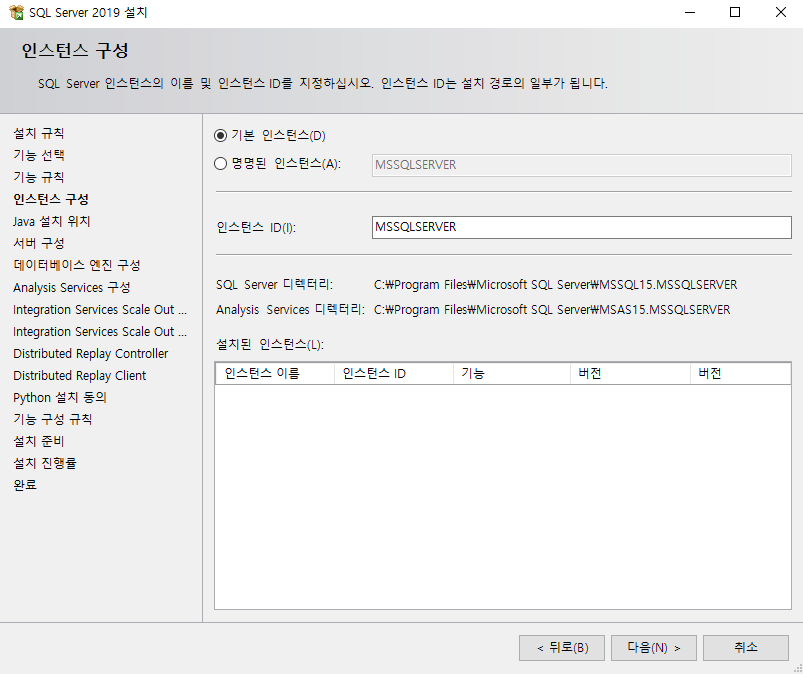Click the SQL Server directory path MSSQL15.MSSQLSERVER

[x=556, y=285]
